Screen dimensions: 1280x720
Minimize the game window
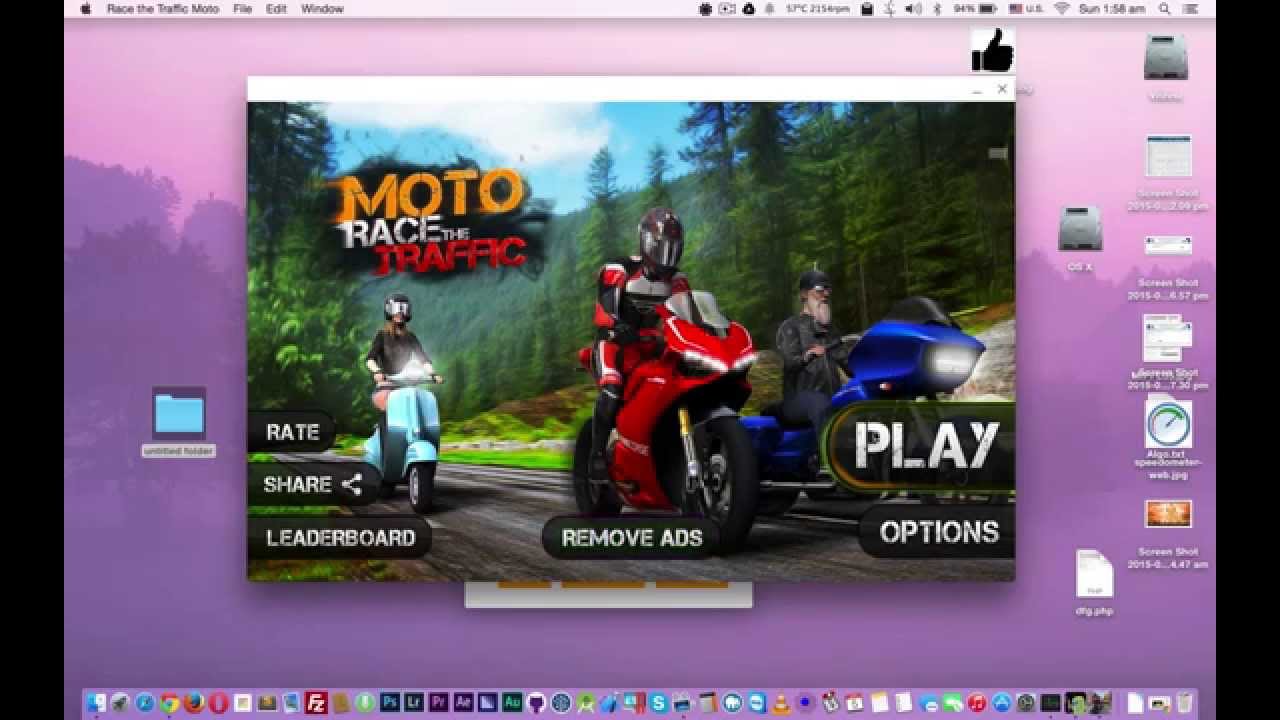(x=977, y=90)
